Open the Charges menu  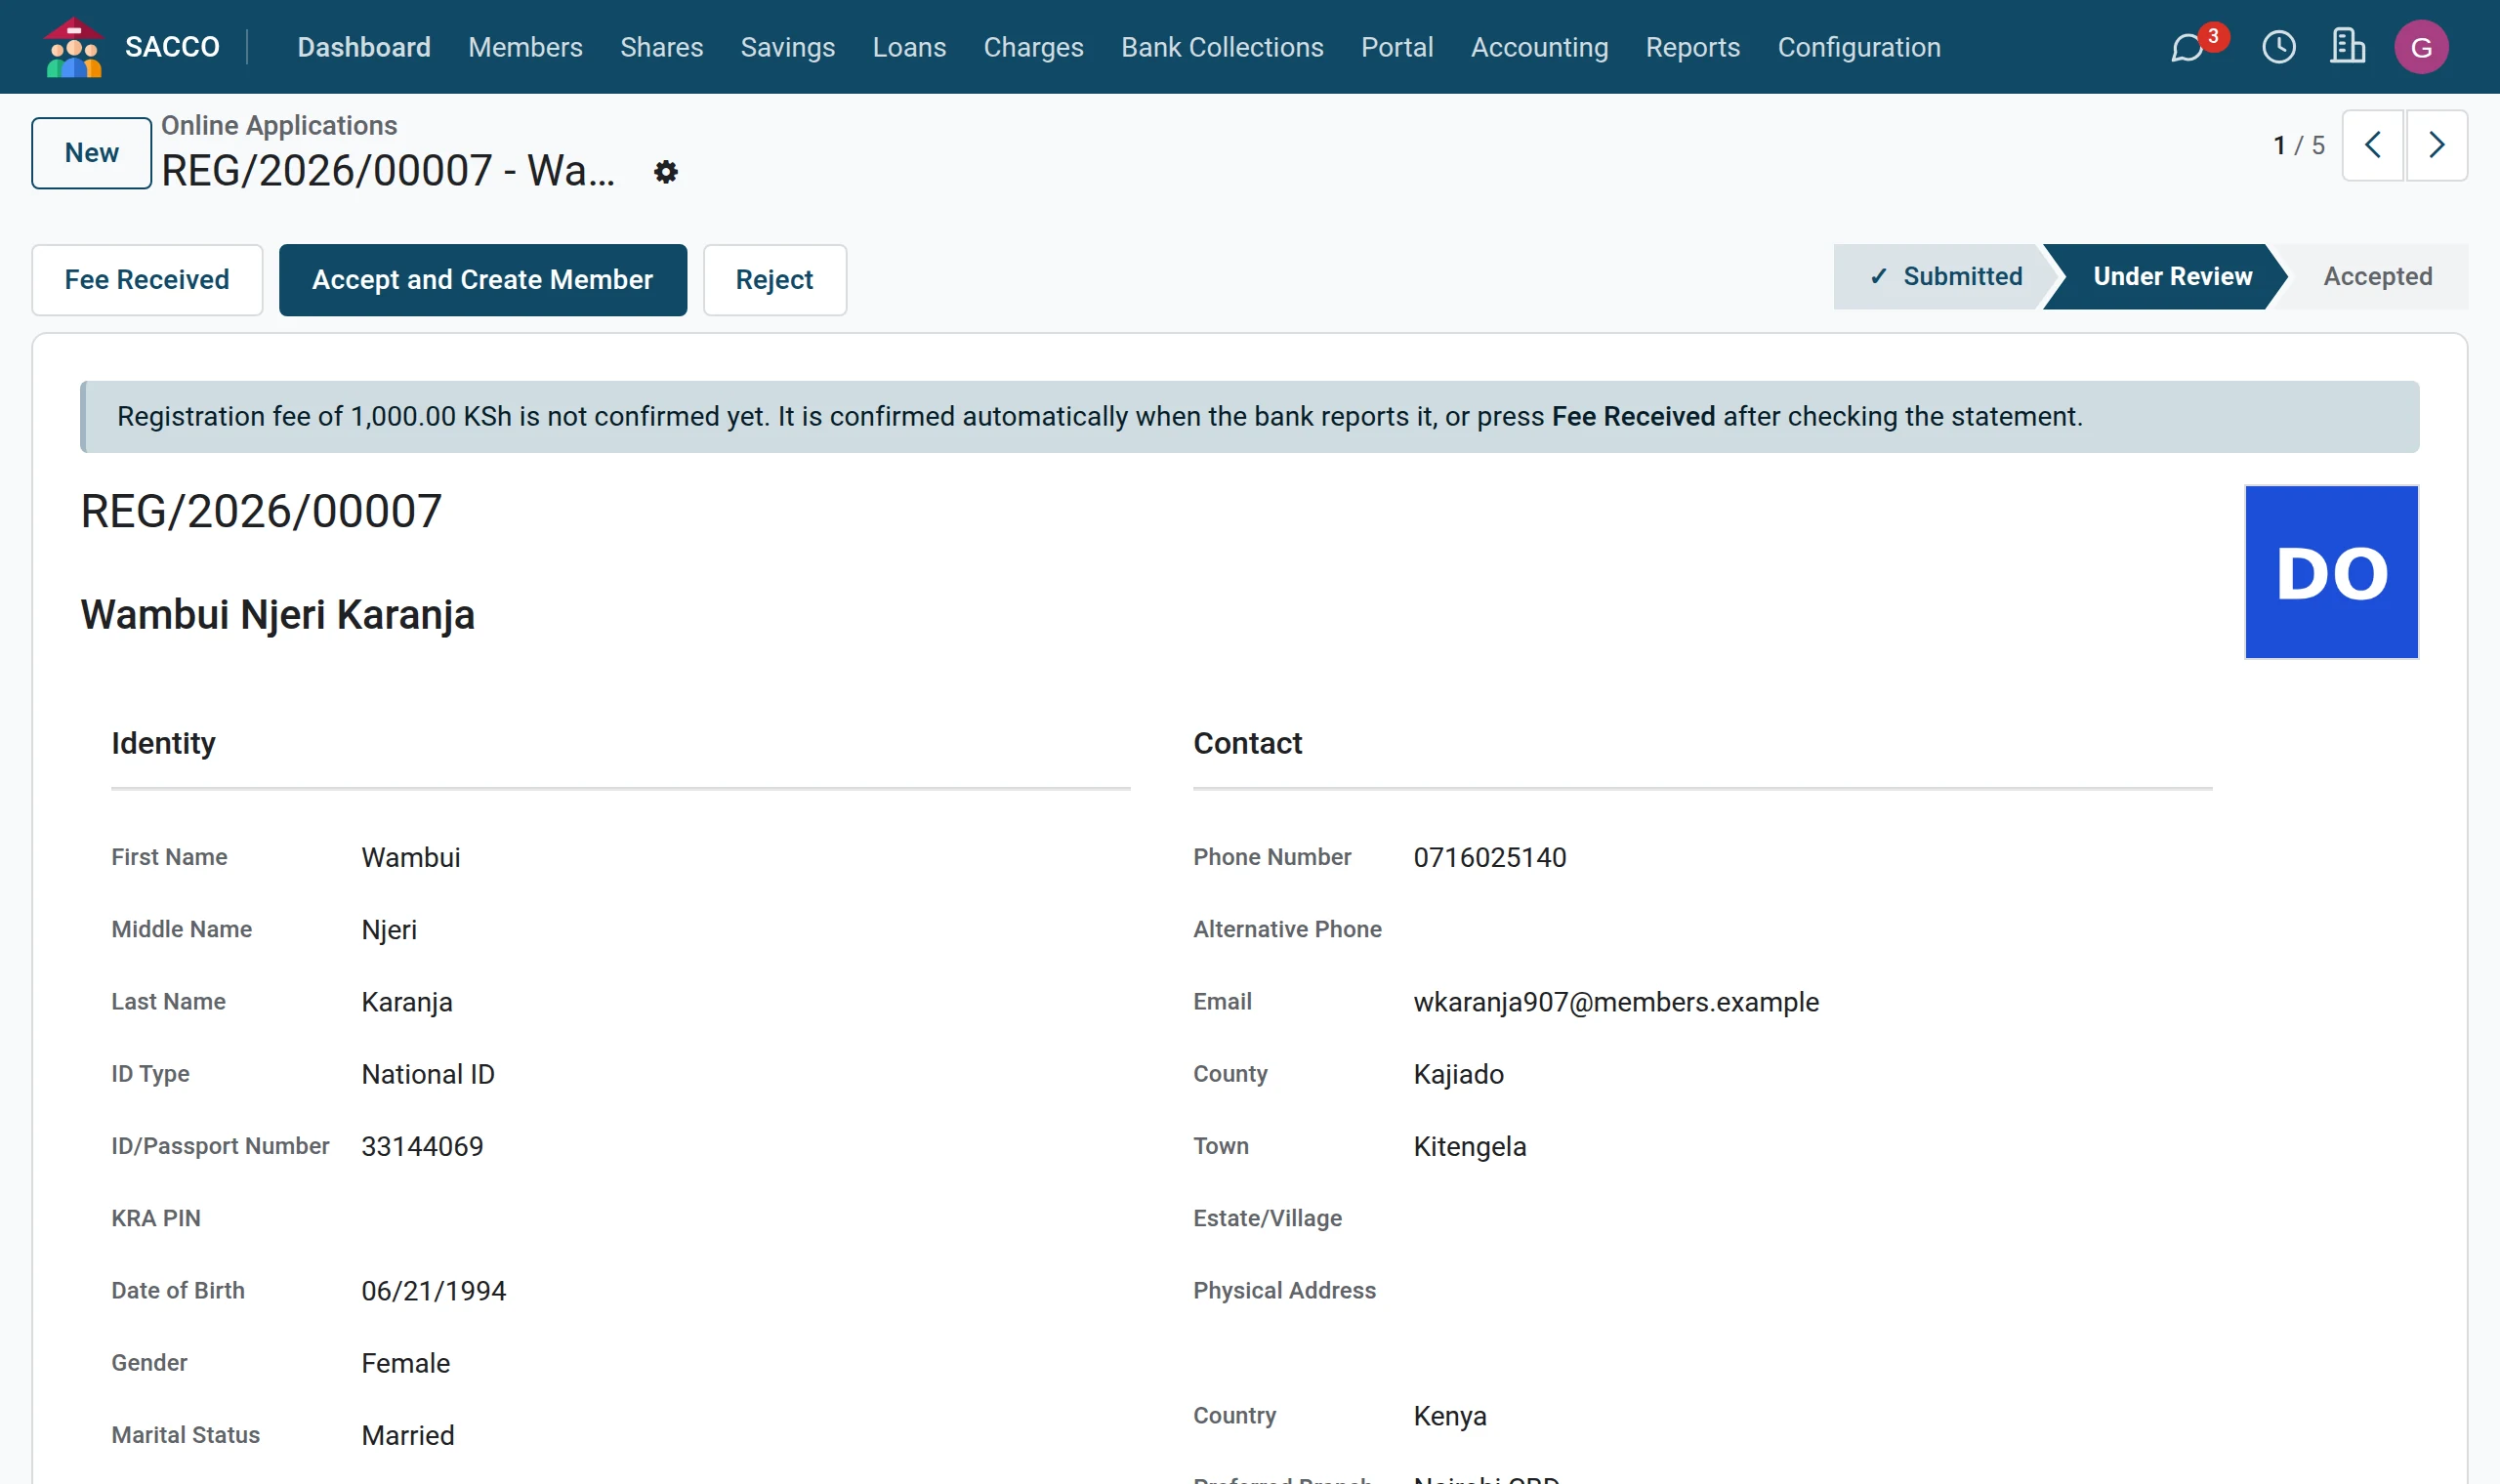1033,47
